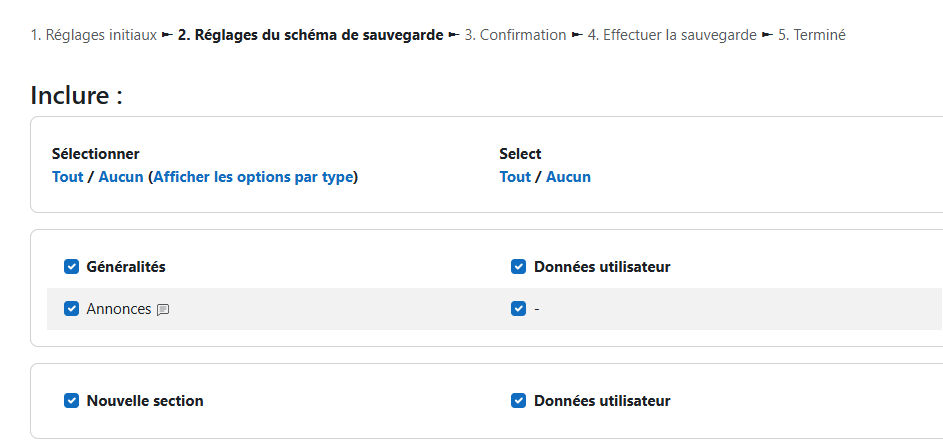943x440 pixels.
Task: Click Aucun under Select heading
Action: point(568,177)
